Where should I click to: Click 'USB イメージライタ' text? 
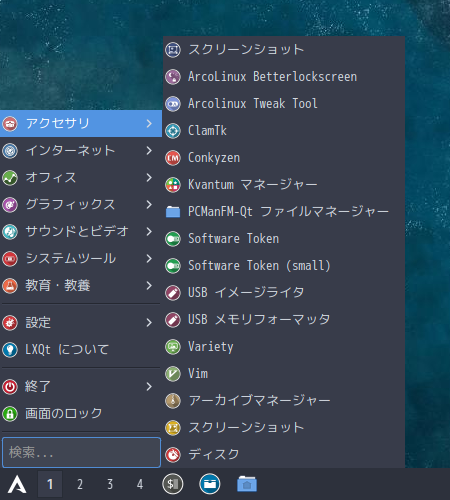pyautogui.click(x=246, y=293)
